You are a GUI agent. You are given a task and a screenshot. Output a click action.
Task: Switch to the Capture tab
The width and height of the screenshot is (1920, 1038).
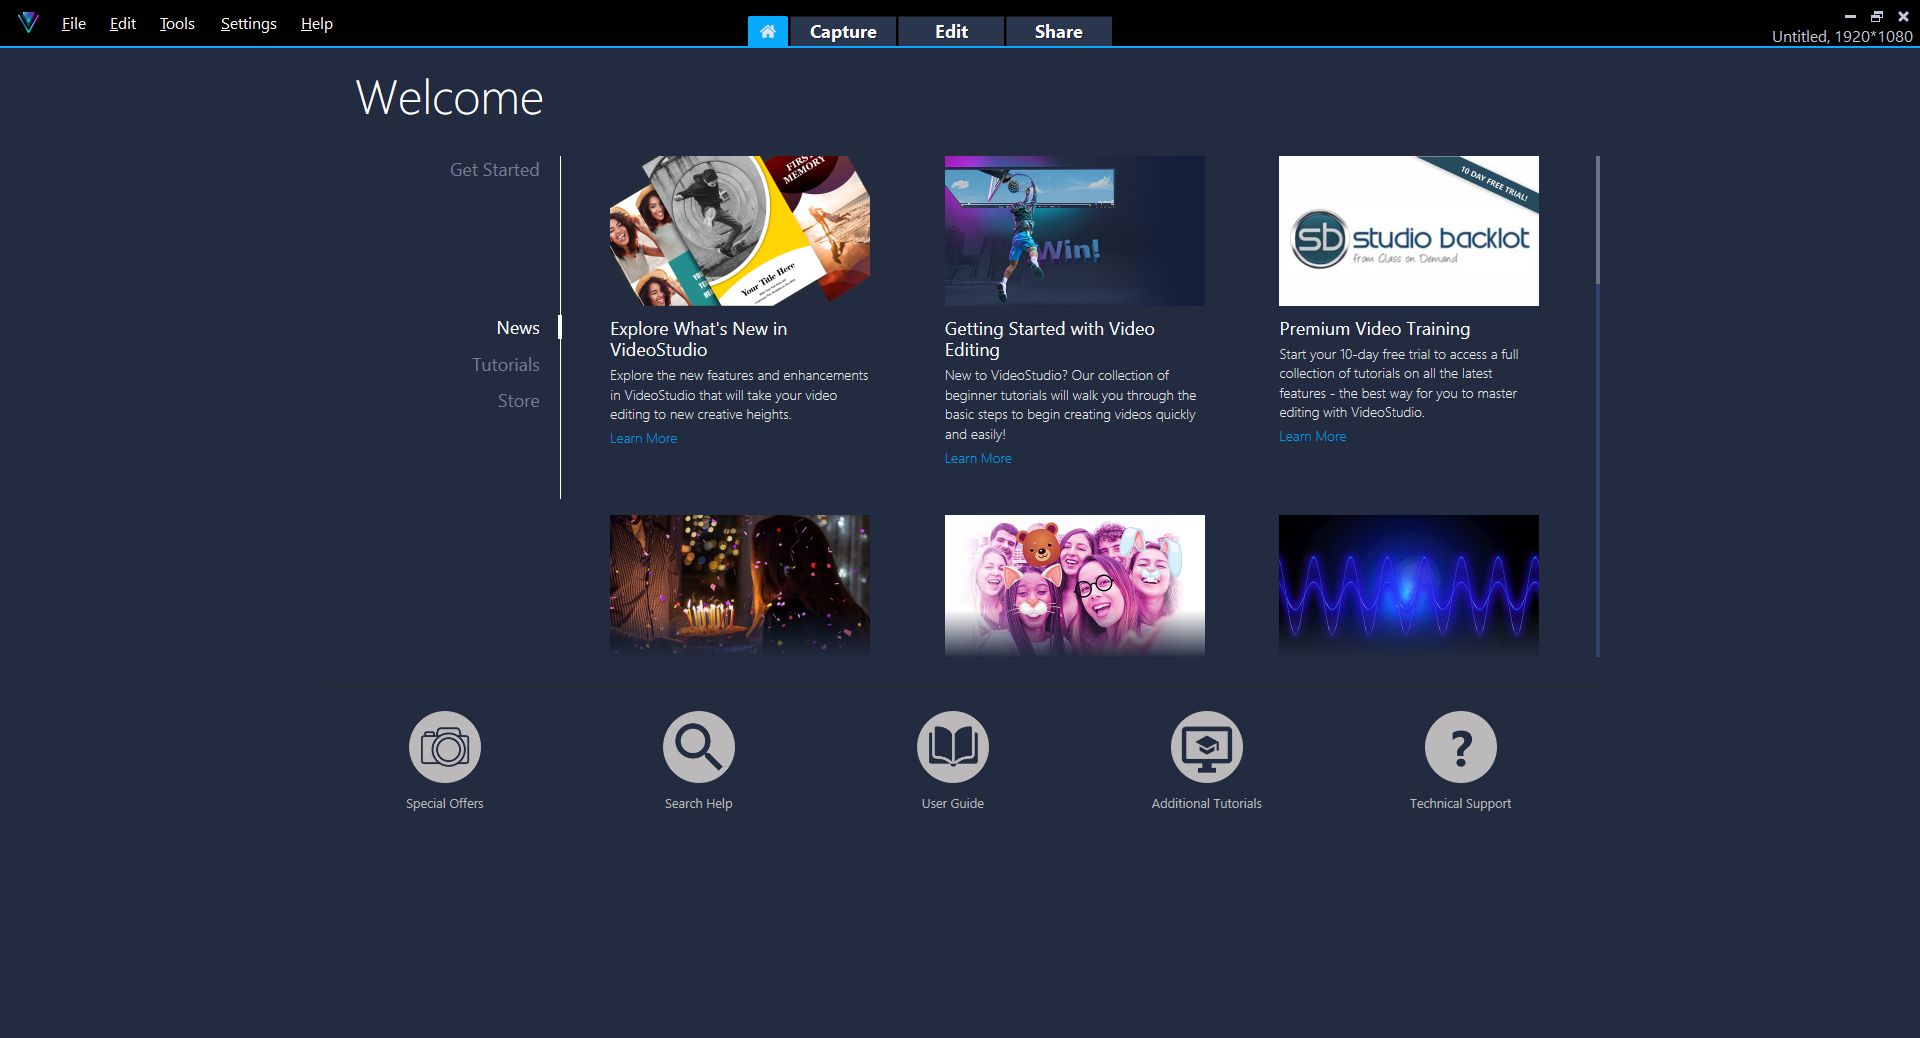pyautogui.click(x=842, y=32)
